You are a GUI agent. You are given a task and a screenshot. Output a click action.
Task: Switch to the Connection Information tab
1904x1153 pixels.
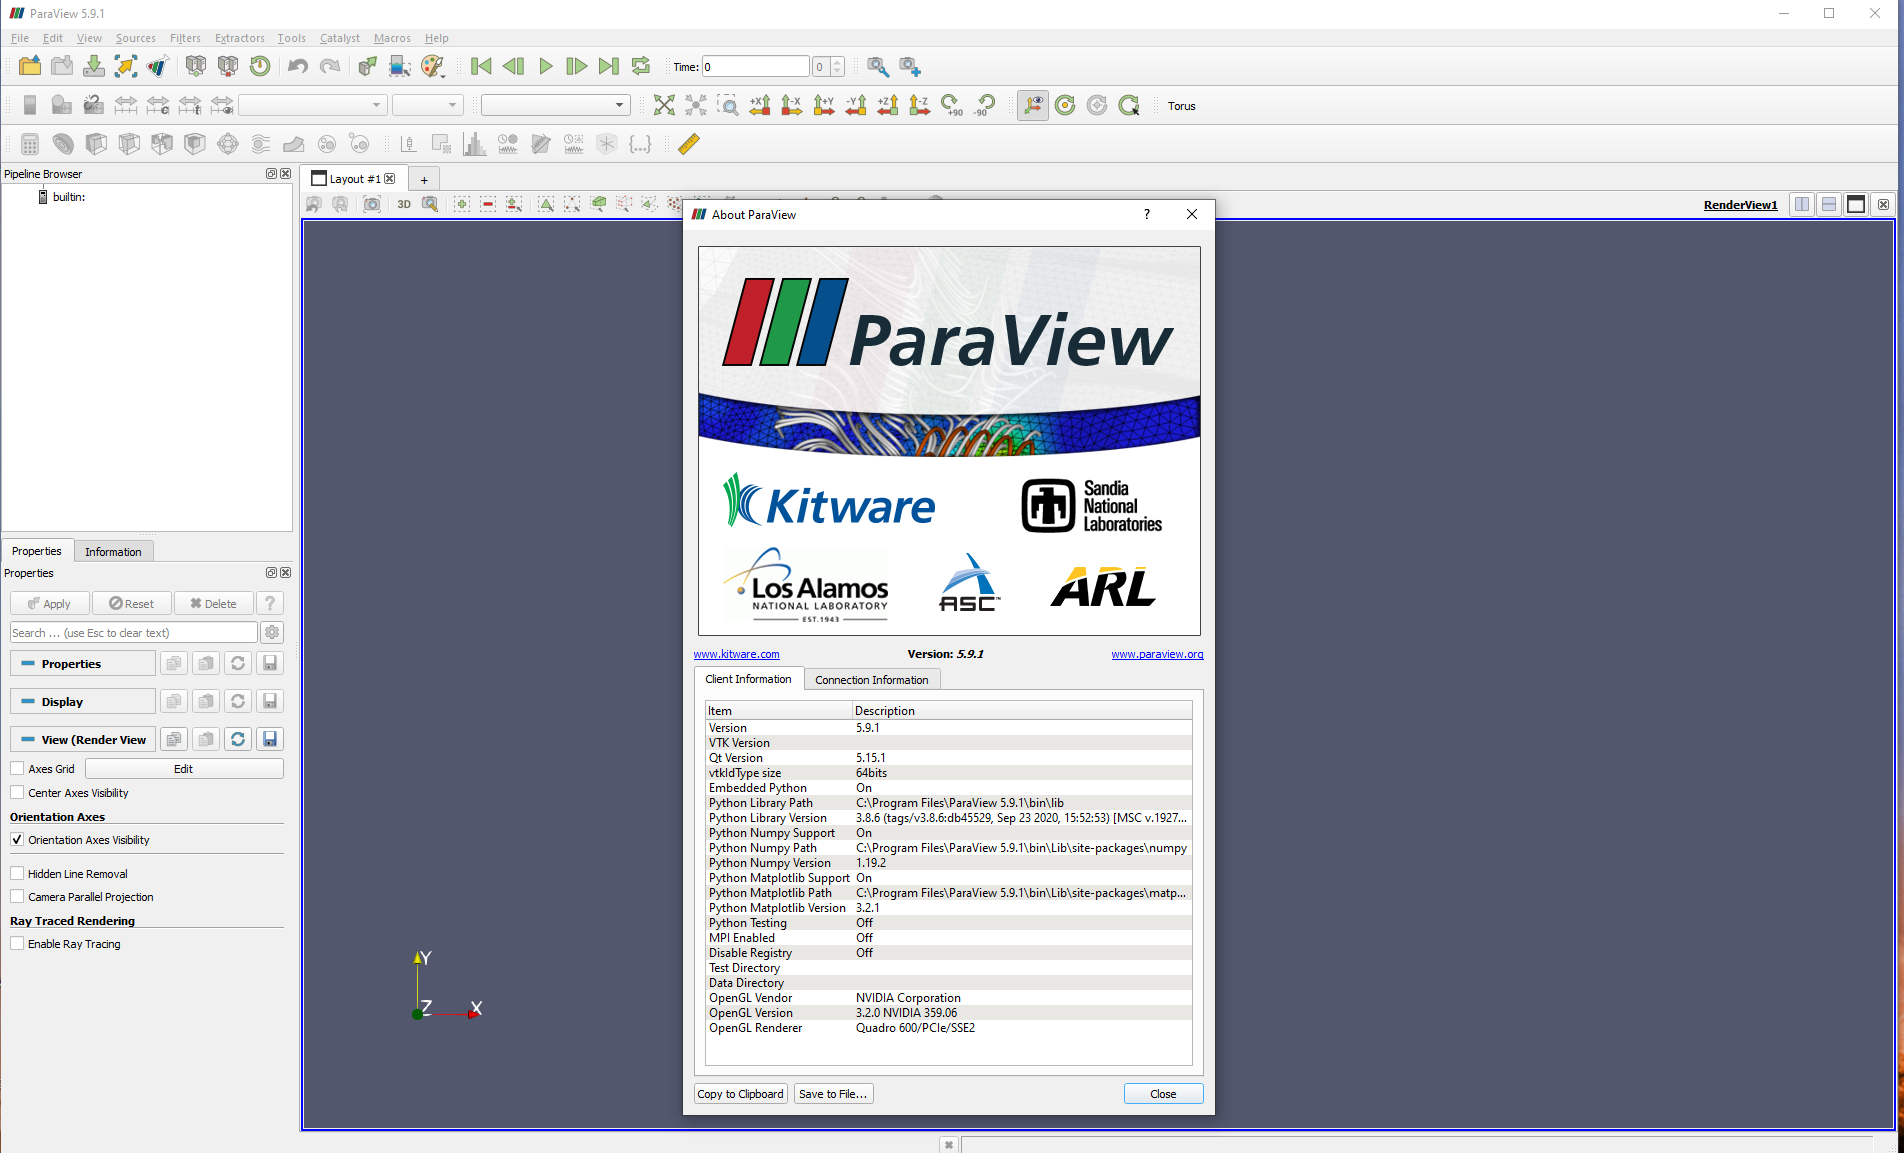(871, 679)
